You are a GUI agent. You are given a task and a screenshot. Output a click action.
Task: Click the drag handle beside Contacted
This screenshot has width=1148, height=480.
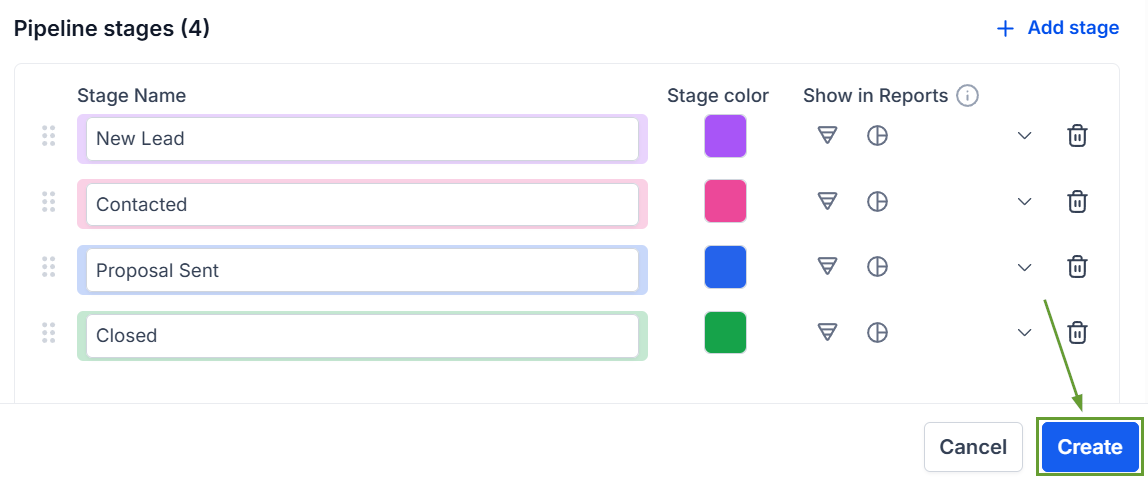pyautogui.click(x=48, y=202)
